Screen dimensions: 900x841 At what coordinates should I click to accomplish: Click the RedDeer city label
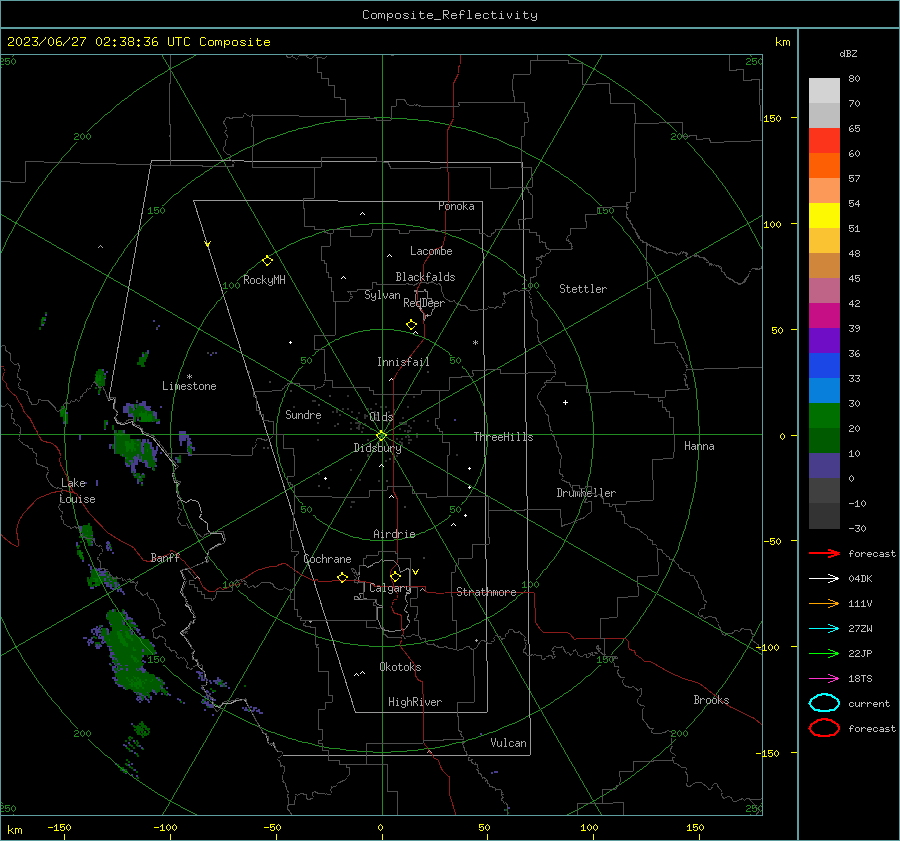point(424,303)
